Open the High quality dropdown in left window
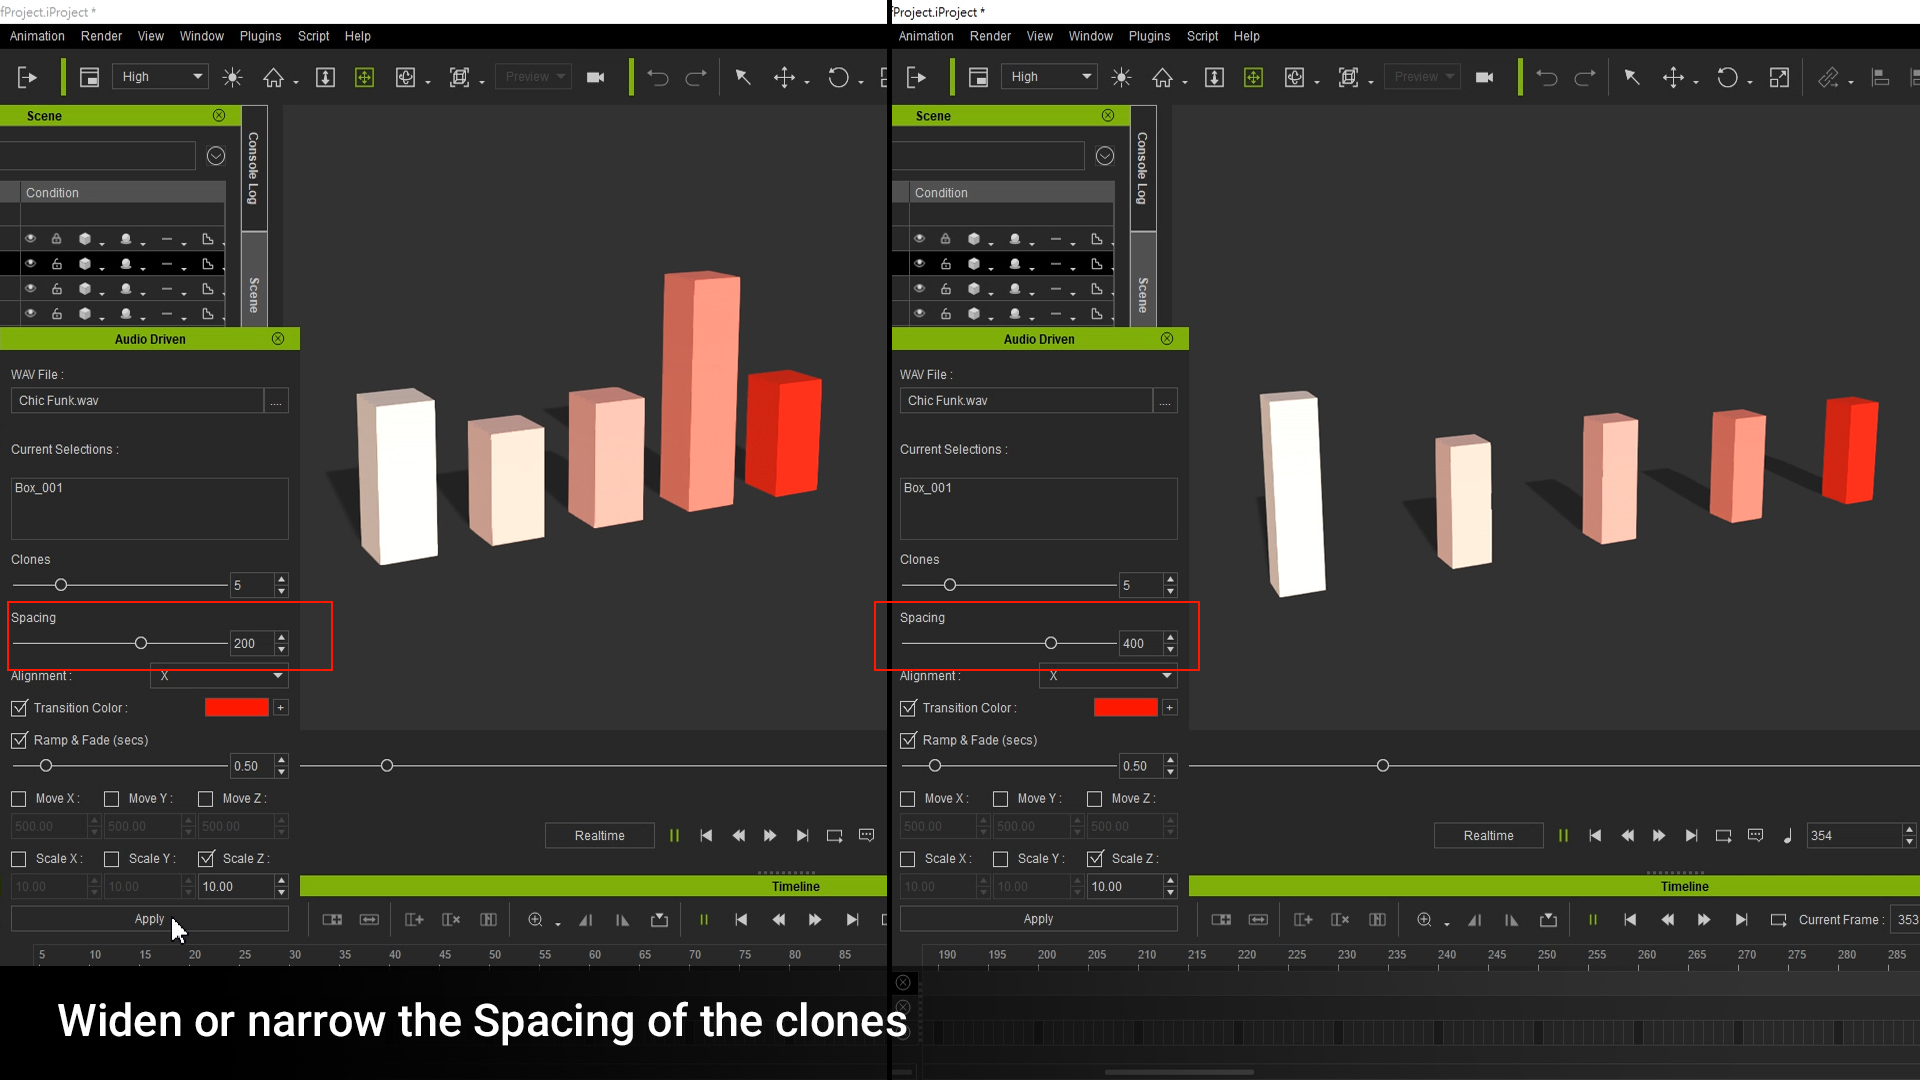Image resolution: width=1920 pixels, height=1080 pixels. (161, 77)
